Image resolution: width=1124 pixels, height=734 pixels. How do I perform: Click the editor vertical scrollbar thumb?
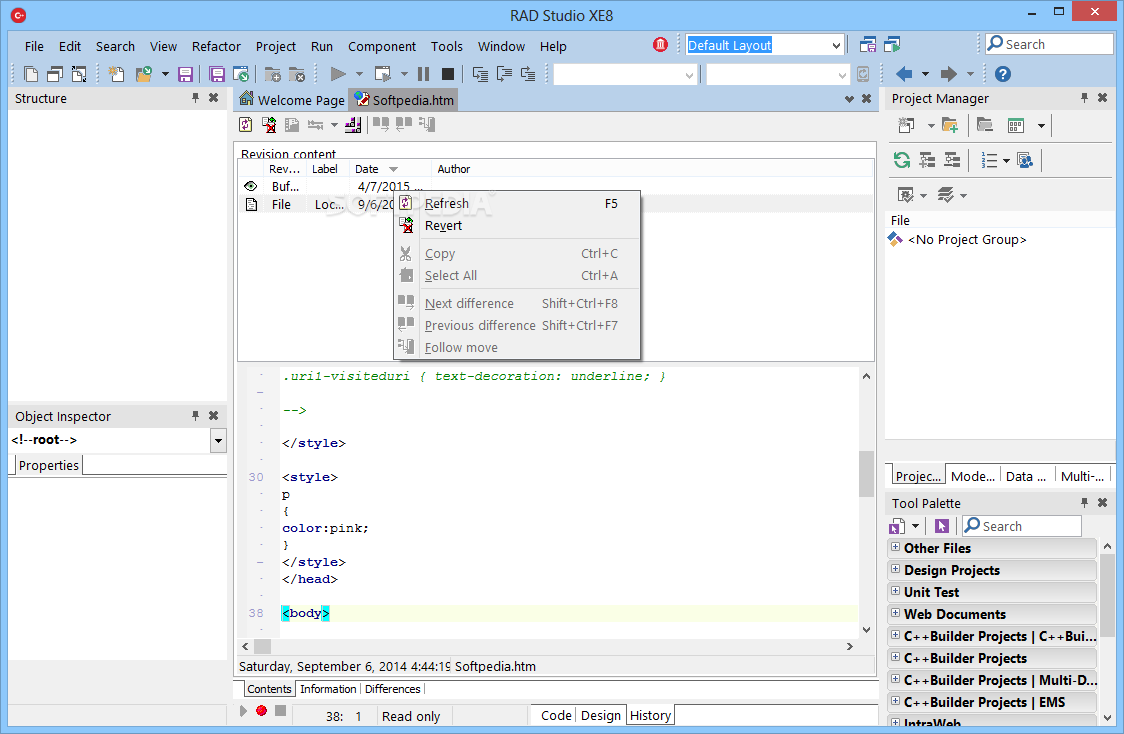click(x=866, y=474)
